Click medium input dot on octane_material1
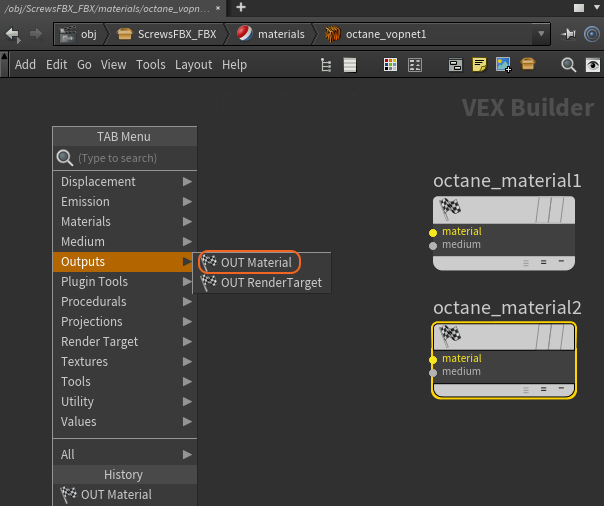604x506 pixels. click(433, 246)
